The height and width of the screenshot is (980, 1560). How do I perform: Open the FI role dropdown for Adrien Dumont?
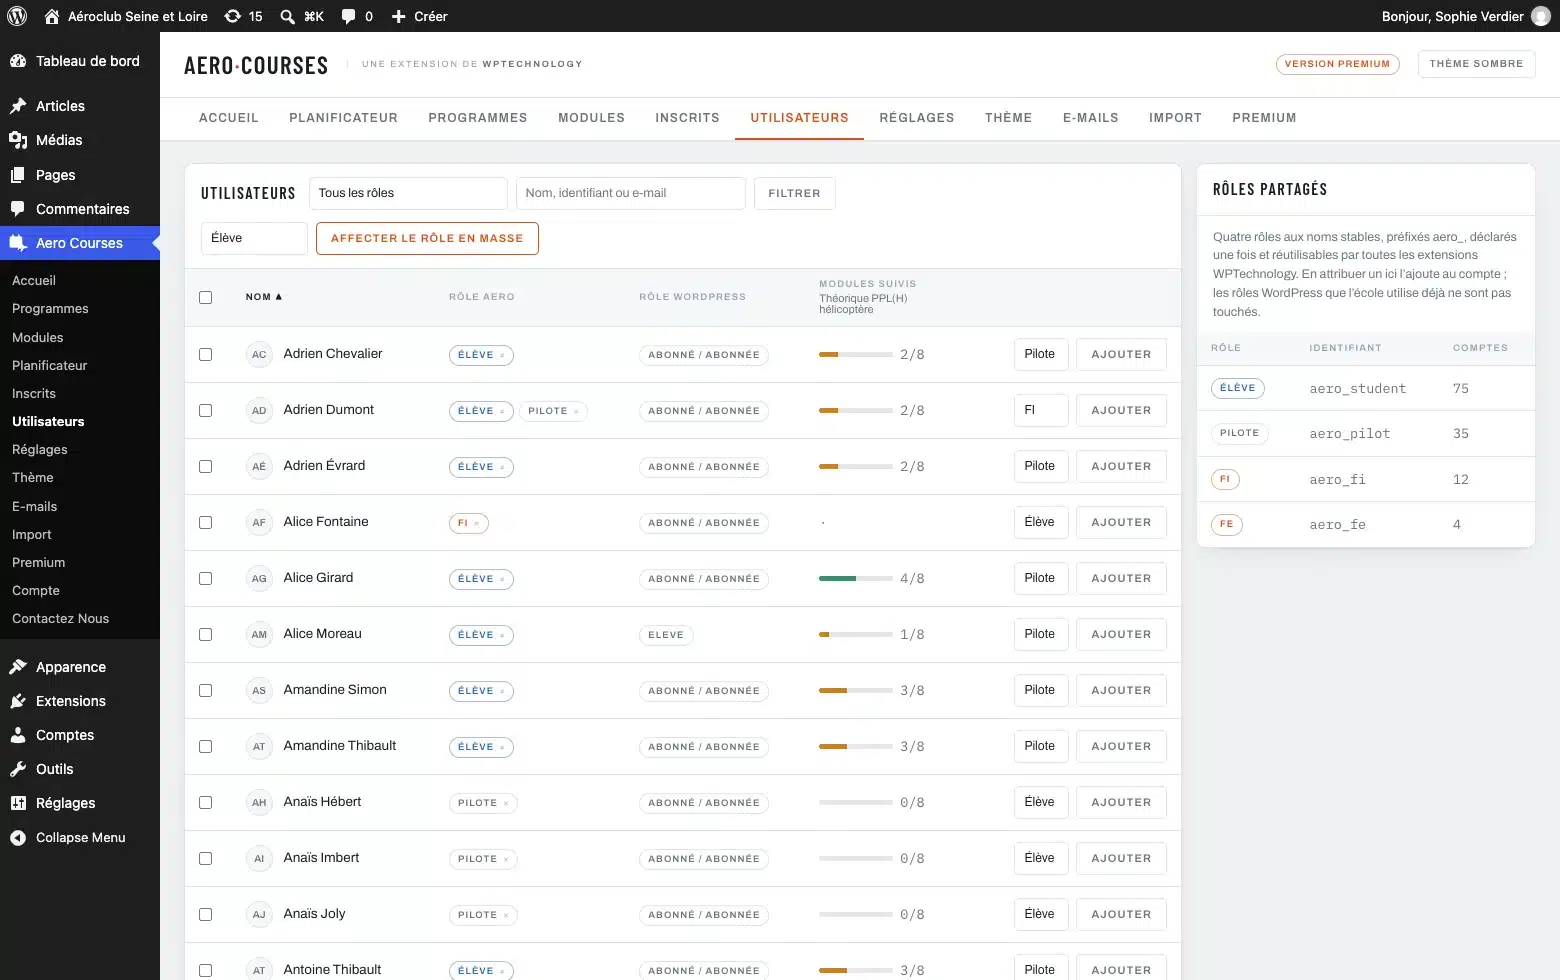1040,410
